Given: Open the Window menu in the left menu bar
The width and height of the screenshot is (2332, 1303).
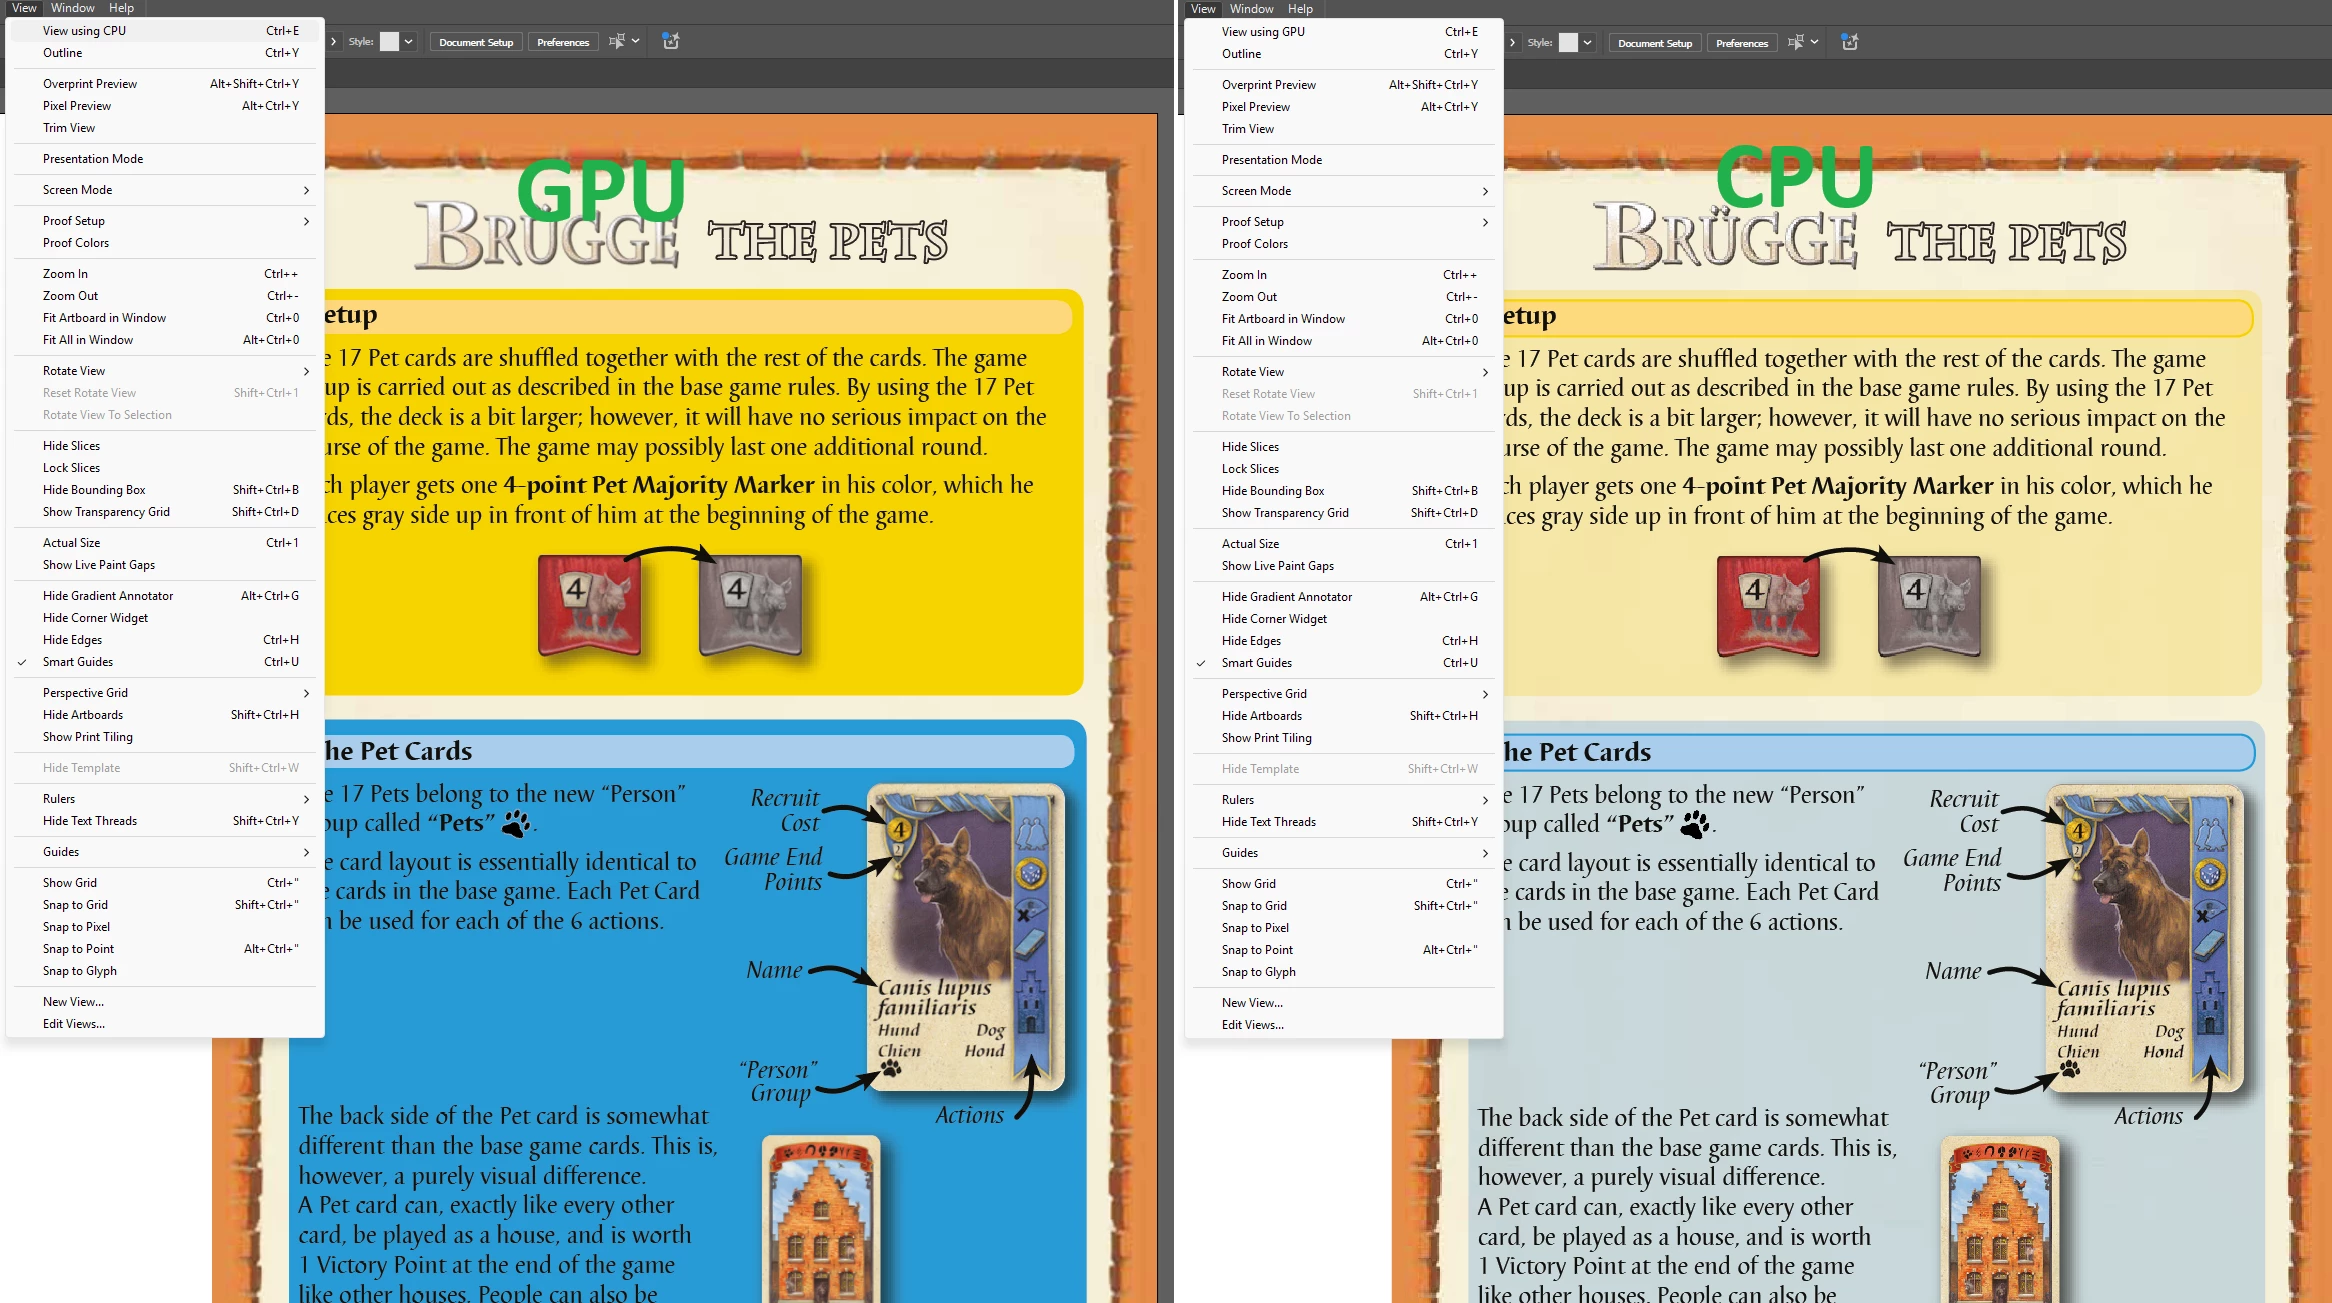Looking at the screenshot, I should pos(73,8).
